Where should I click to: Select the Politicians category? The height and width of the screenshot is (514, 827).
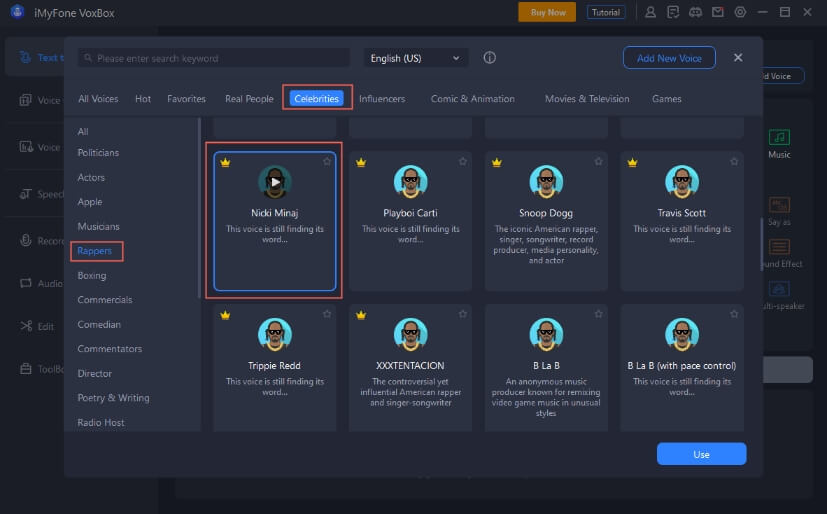click(98, 153)
